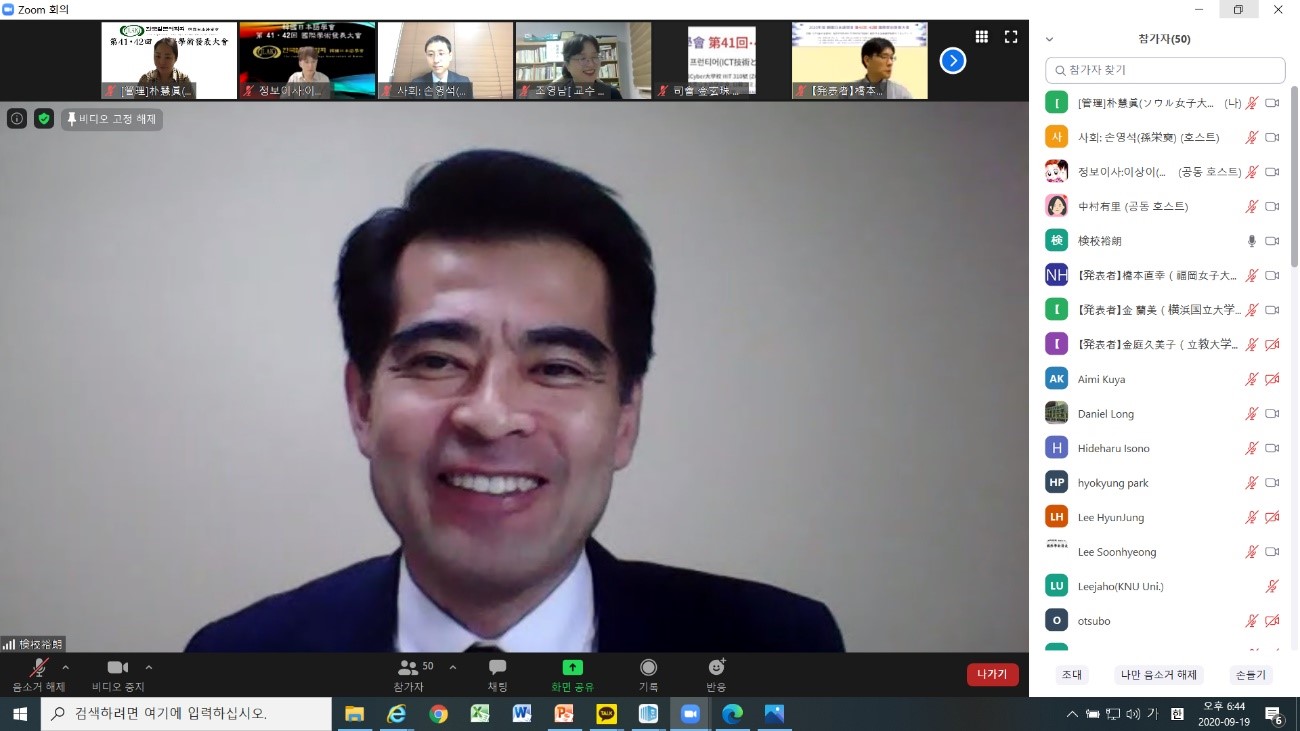
Task: Expand video options arrow beside camera
Action: click(149, 667)
